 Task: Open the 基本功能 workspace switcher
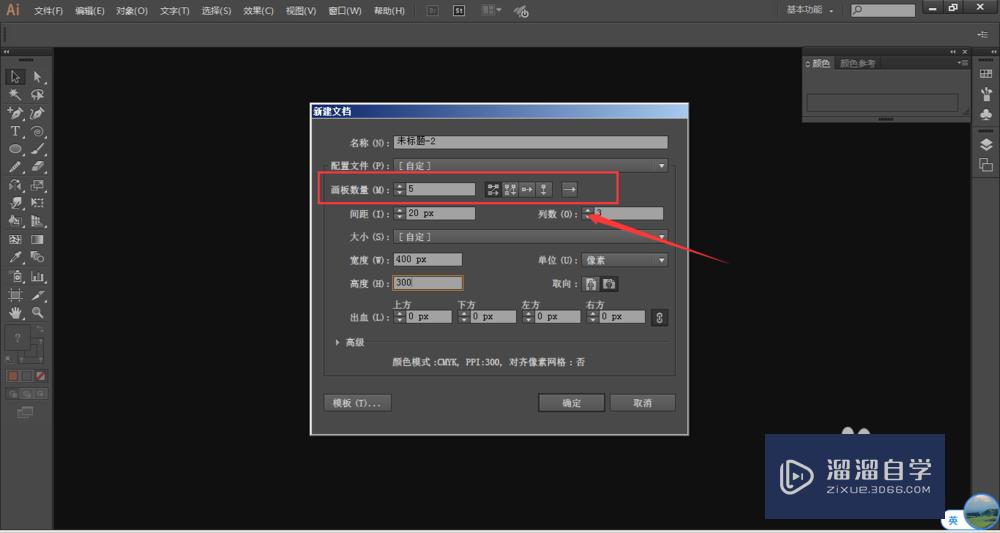(x=810, y=10)
